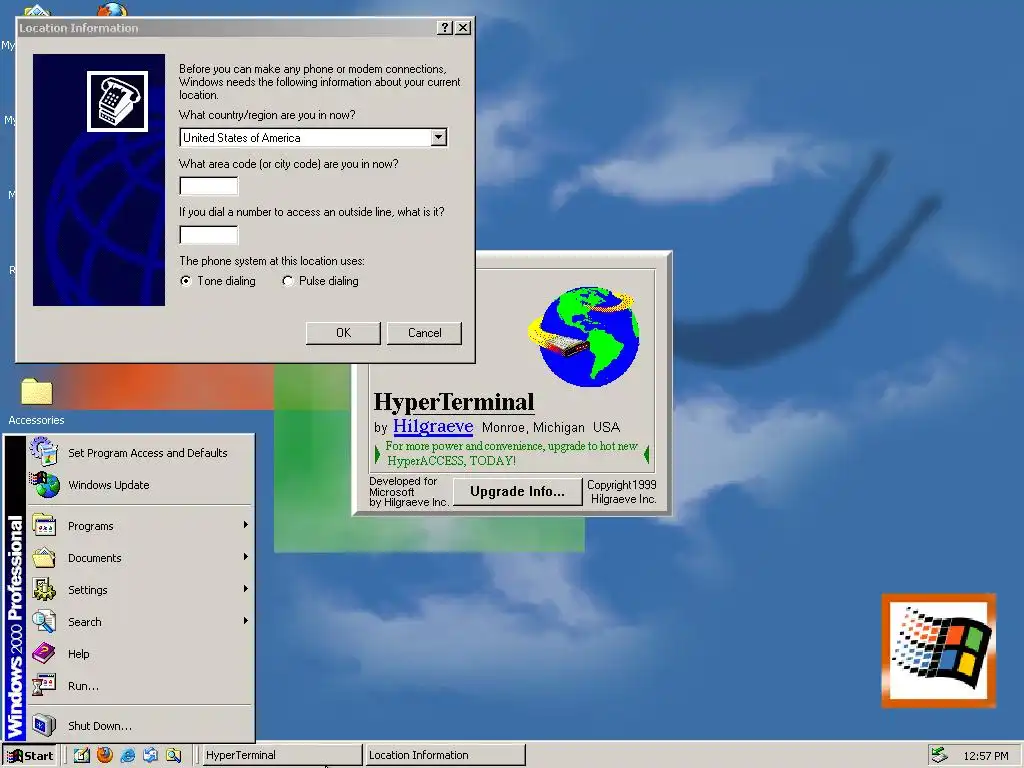Expand the Documents submenu arrow

[x=246, y=557]
